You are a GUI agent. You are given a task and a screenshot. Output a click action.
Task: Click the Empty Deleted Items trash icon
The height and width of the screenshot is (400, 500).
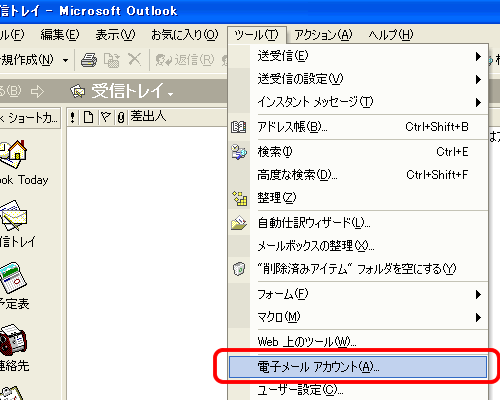pos(239,269)
